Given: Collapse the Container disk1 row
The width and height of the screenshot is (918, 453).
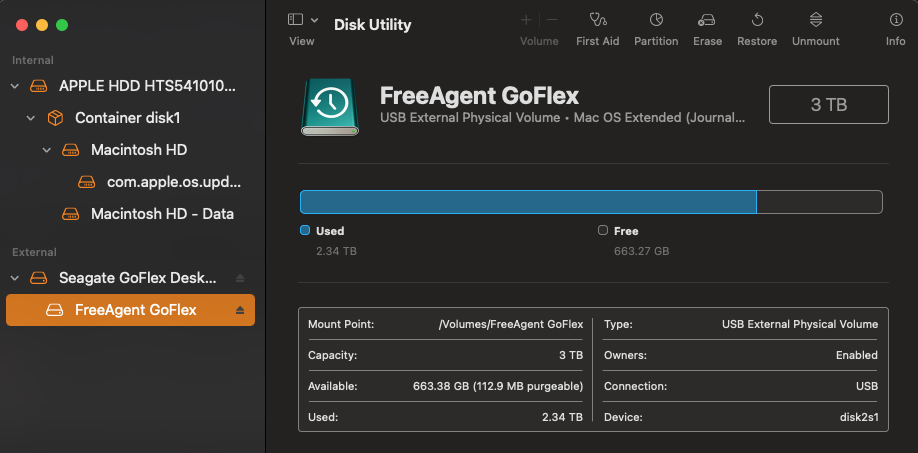Looking at the screenshot, I should [30, 118].
